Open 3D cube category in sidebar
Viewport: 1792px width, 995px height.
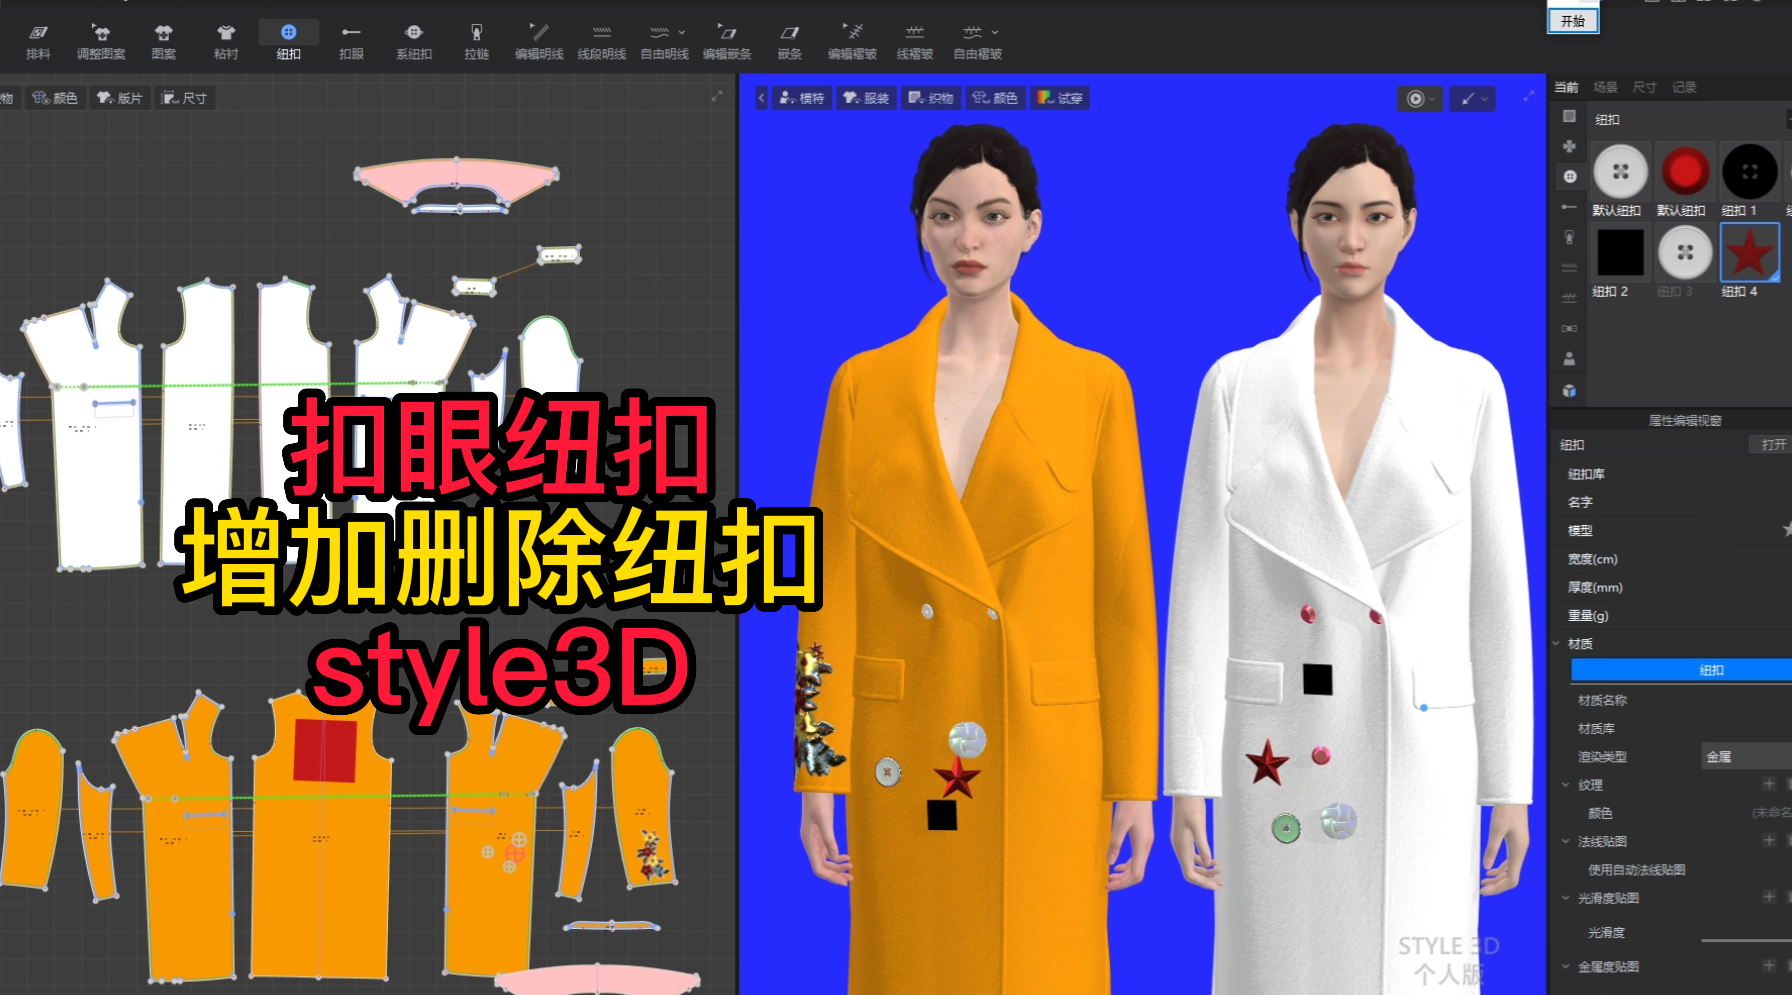pos(1569,390)
